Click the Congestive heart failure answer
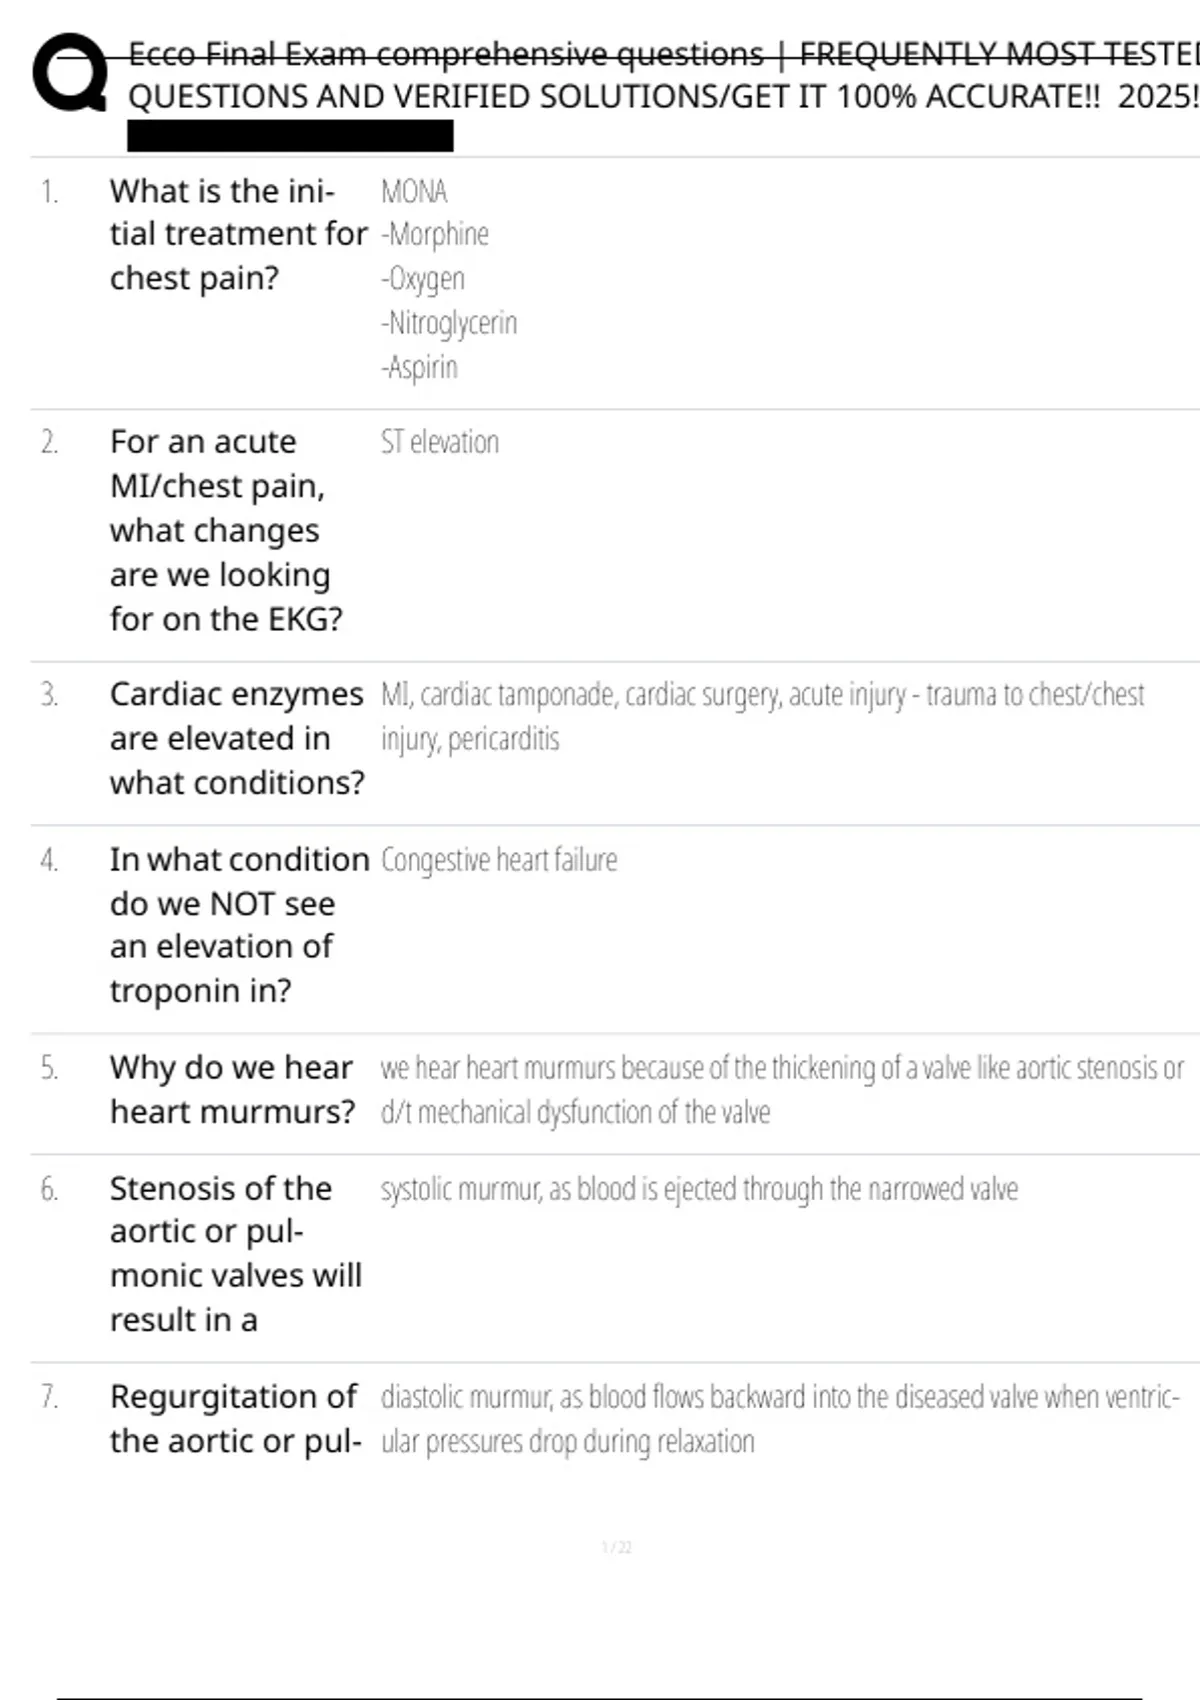Viewport: 1200px width, 1700px height. 499,860
